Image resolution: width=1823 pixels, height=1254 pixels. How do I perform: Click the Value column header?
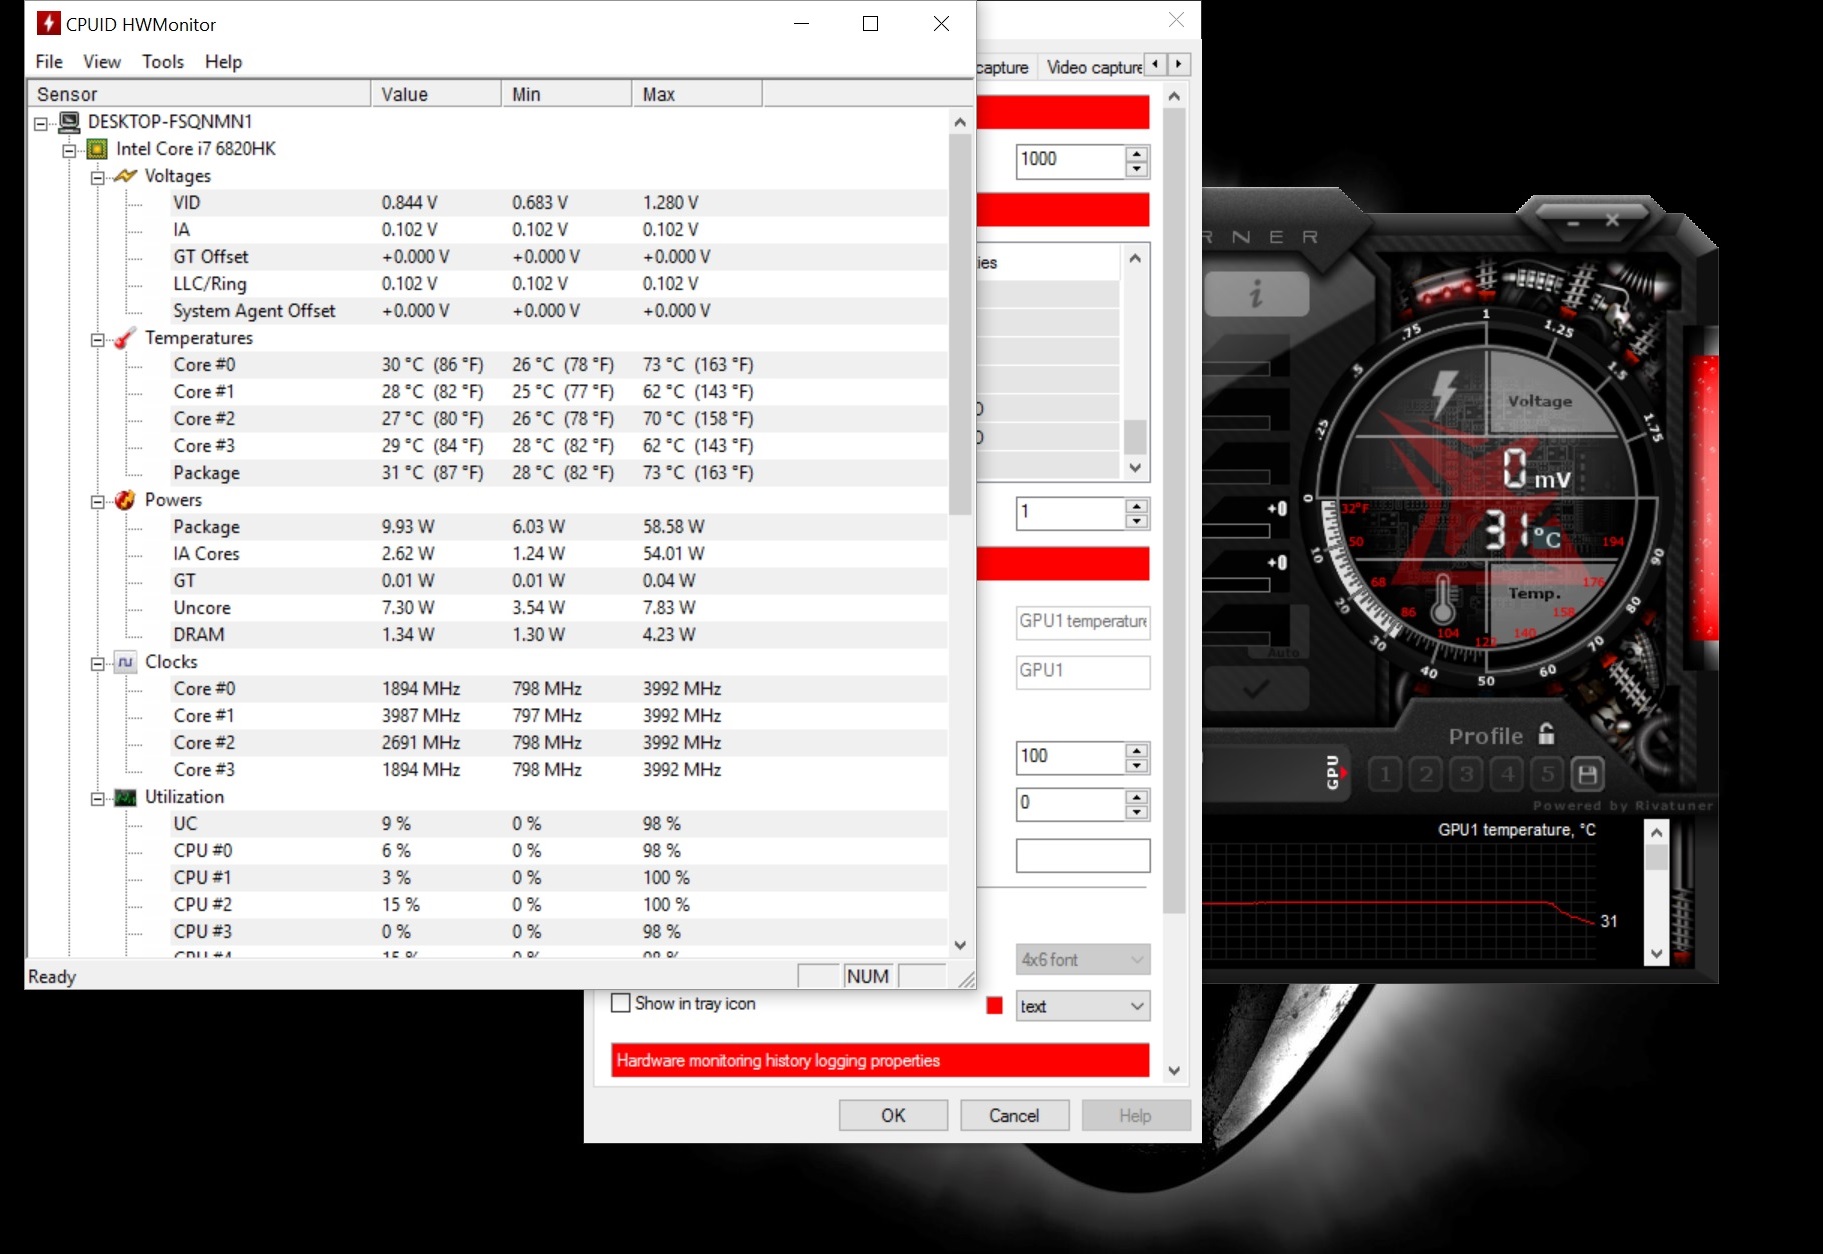click(x=436, y=94)
